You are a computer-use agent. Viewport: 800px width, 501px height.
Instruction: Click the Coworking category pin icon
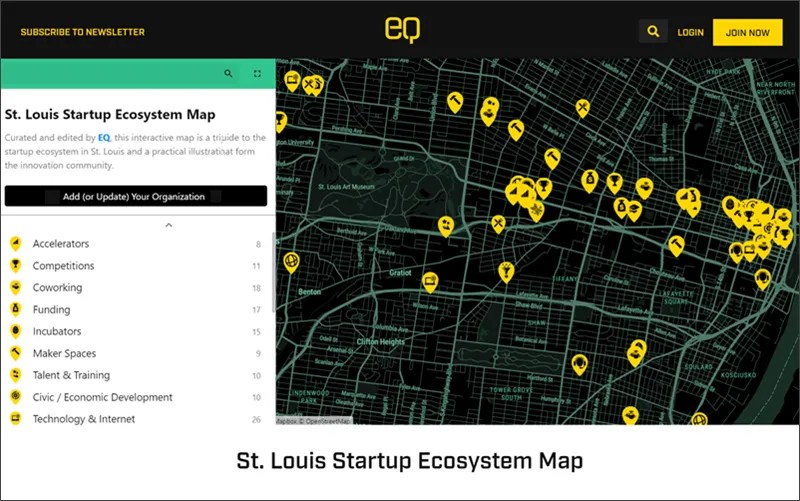[16, 288]
